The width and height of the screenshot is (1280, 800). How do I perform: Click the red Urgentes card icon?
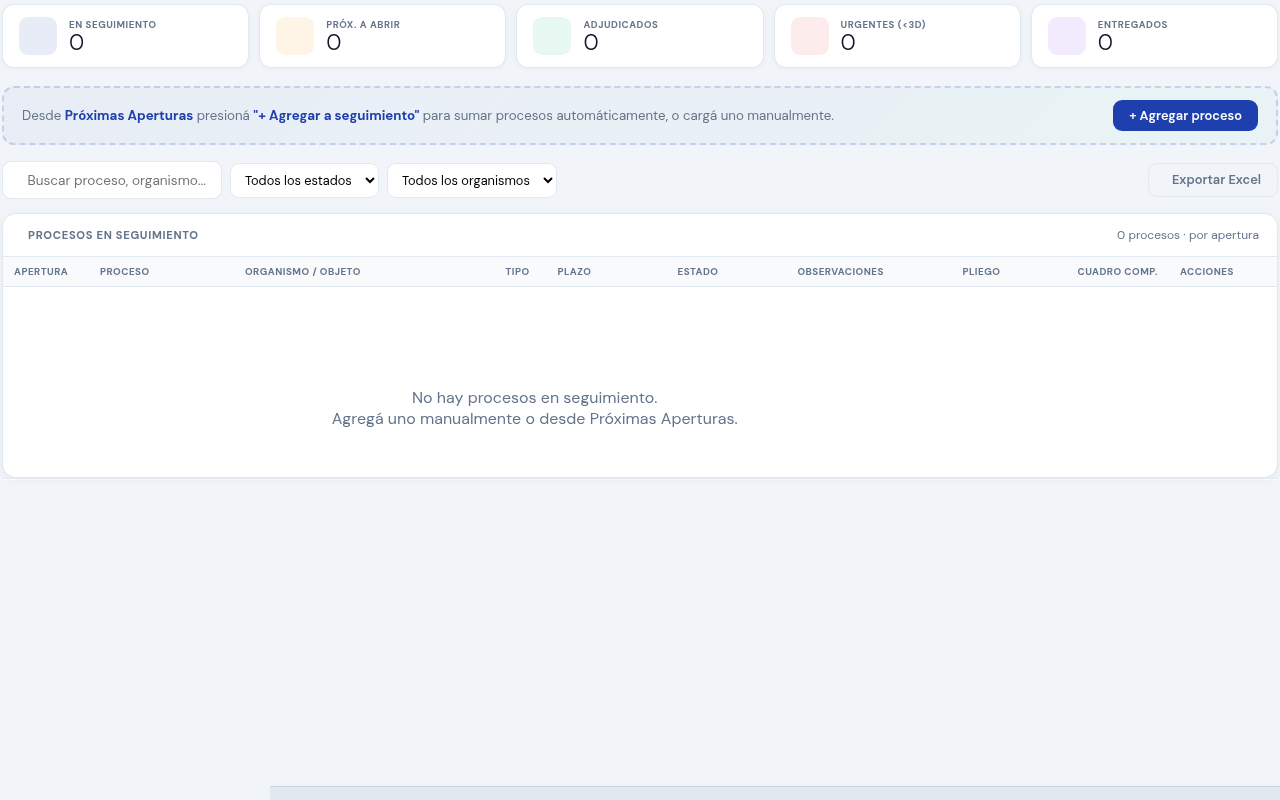coord(810,36)
